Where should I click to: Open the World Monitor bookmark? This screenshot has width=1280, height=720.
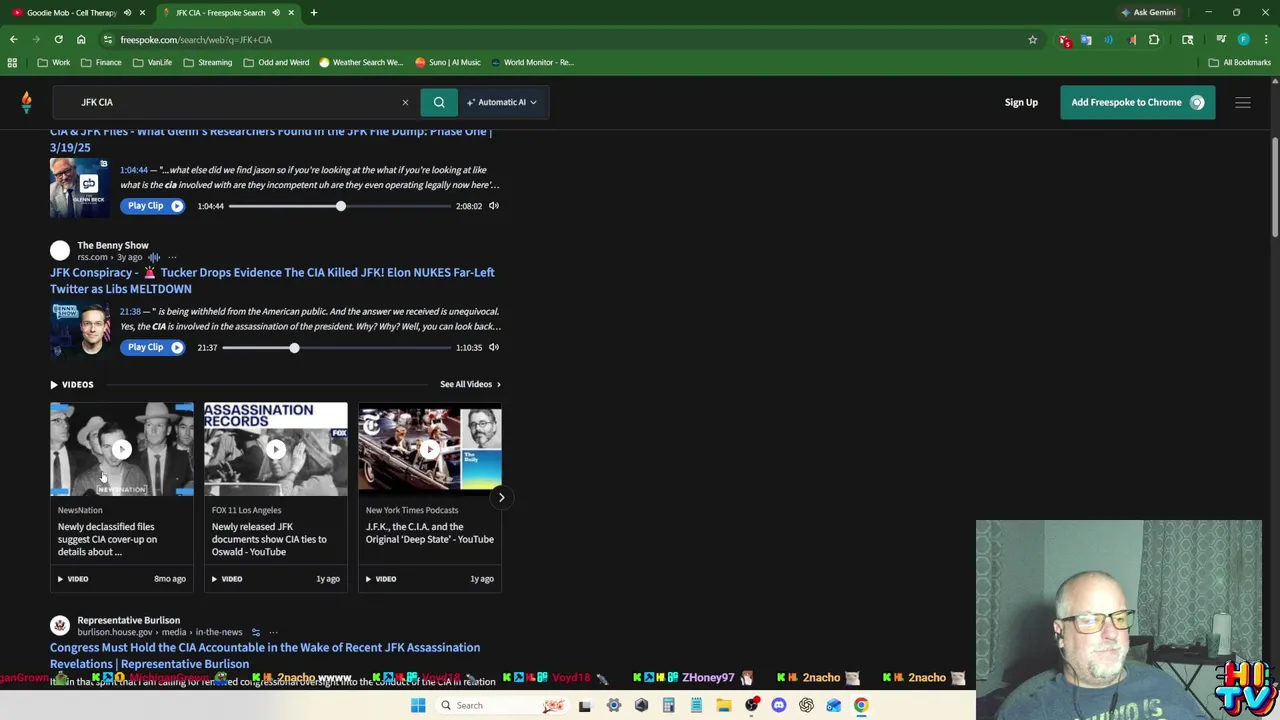532,62
